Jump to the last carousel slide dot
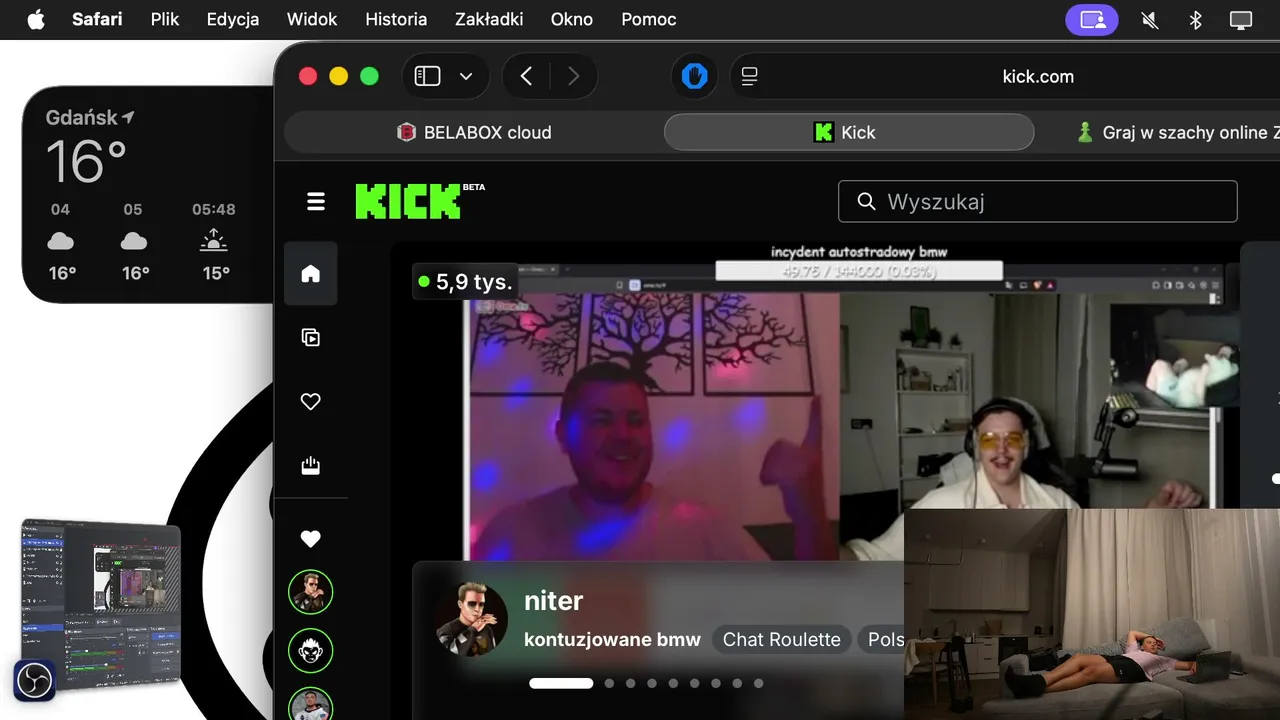Image resolution: width=1280 pixels, height=720 pixels. click(759, 684)
